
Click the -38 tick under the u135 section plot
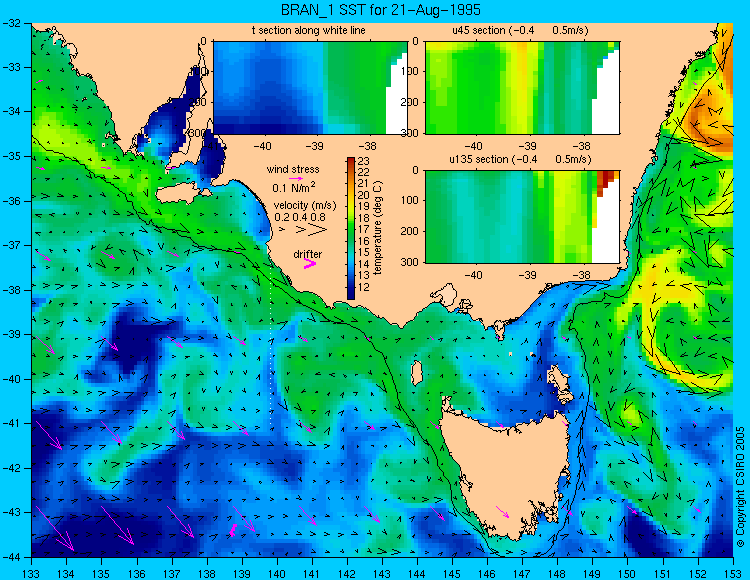pyautogui.click(x=582, y=275)
